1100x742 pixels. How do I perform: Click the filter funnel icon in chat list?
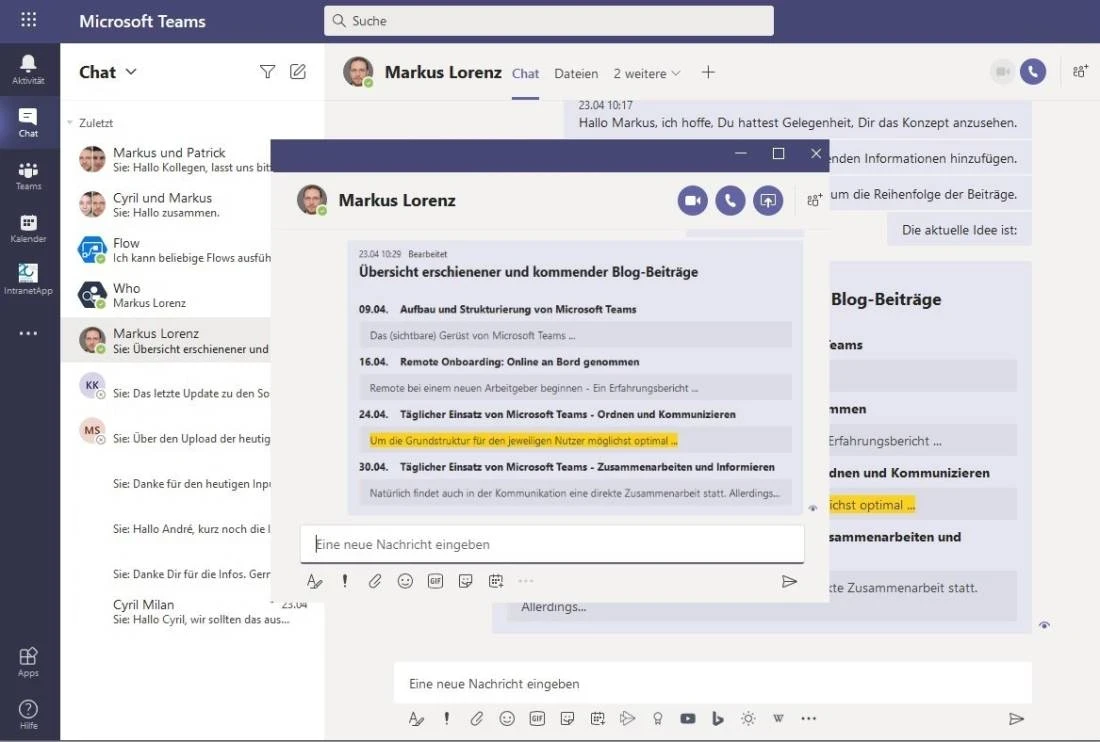[267, 71]
